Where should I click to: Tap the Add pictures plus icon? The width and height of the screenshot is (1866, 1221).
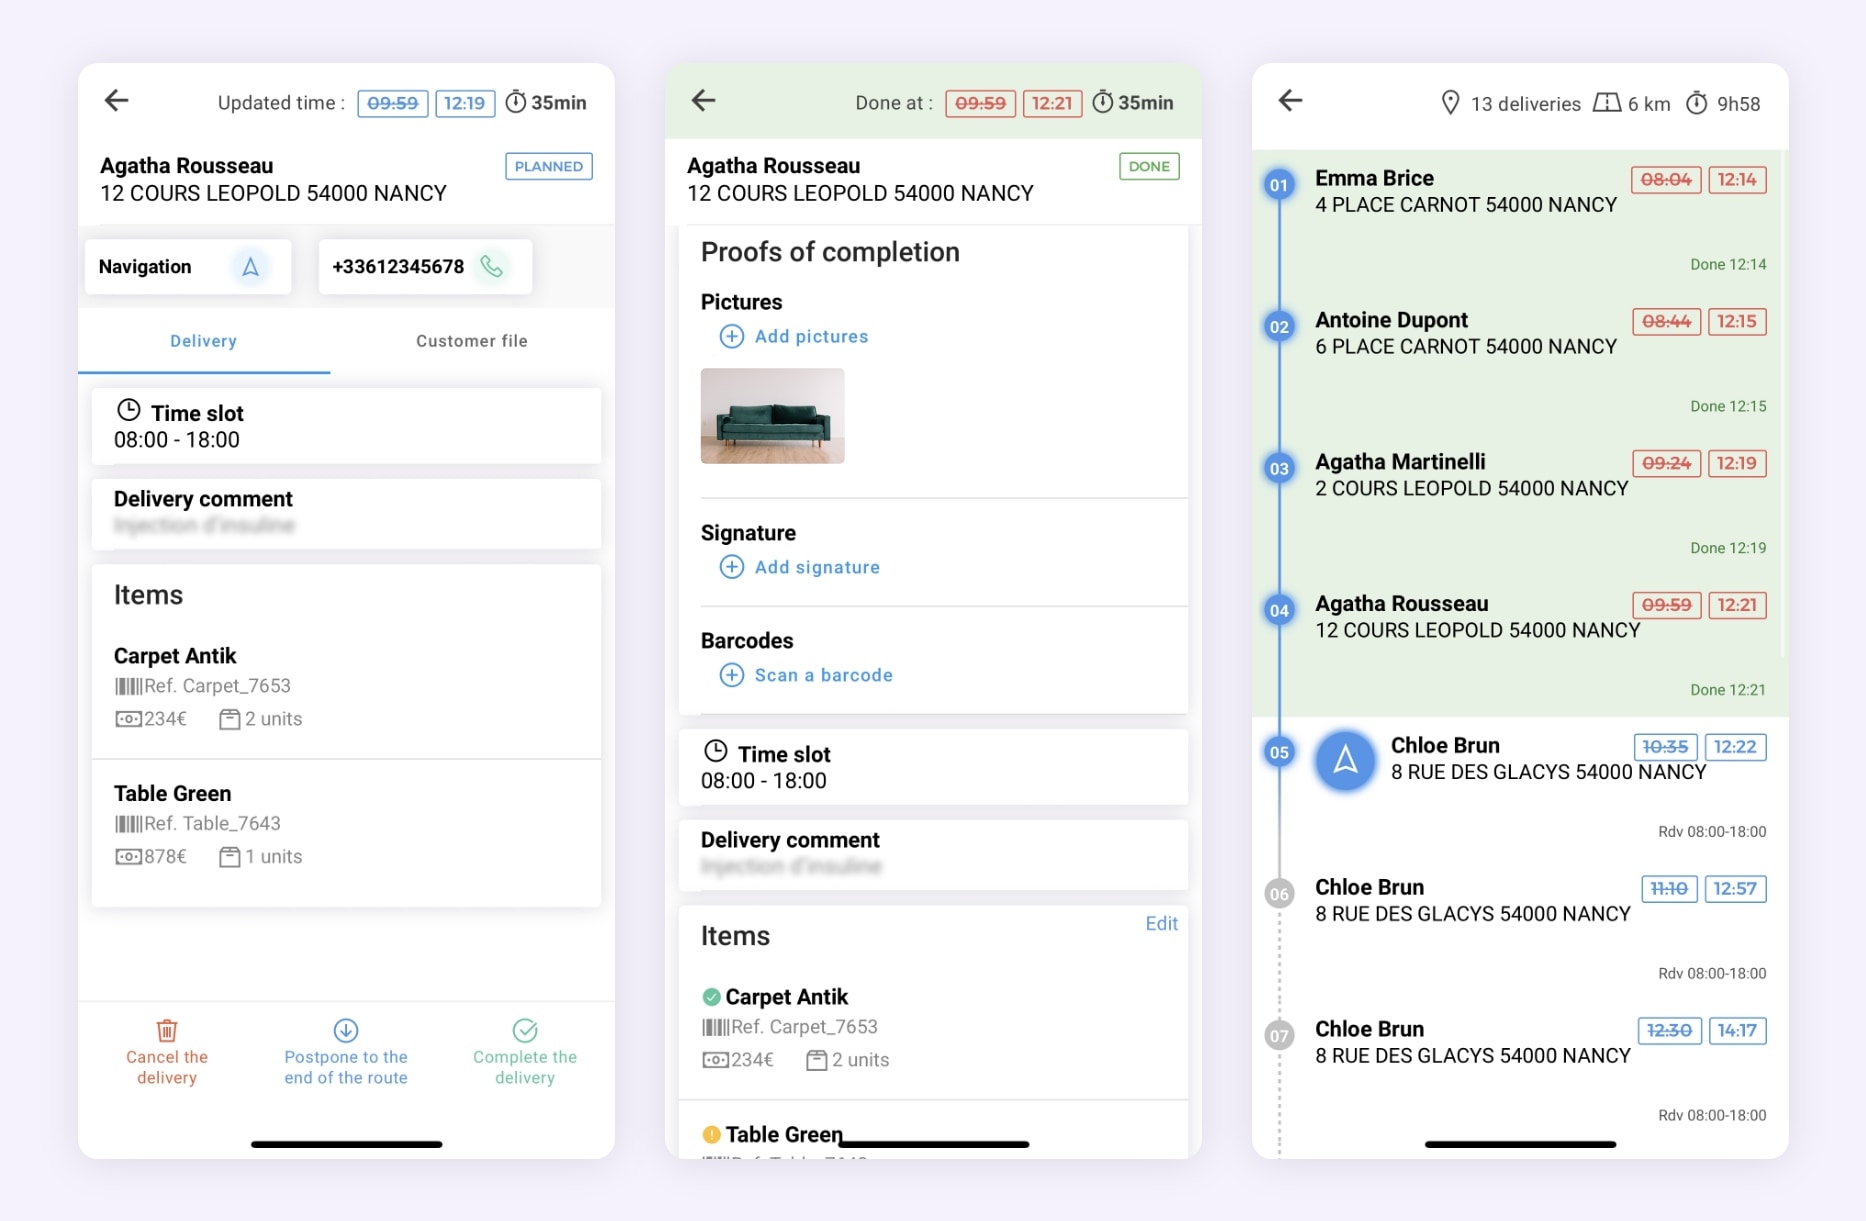pyautogui.click(x=731, y=337)
